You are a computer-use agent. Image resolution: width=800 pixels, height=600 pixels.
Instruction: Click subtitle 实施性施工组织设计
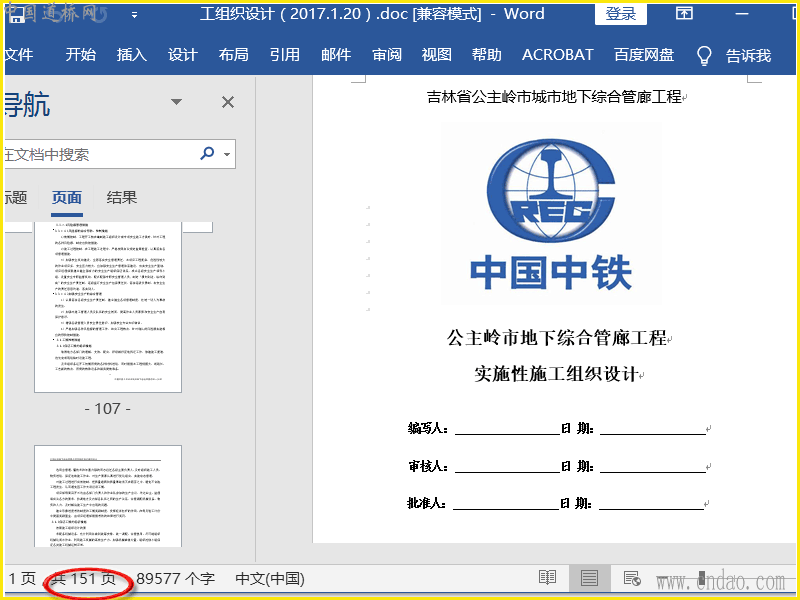(556, 374)
